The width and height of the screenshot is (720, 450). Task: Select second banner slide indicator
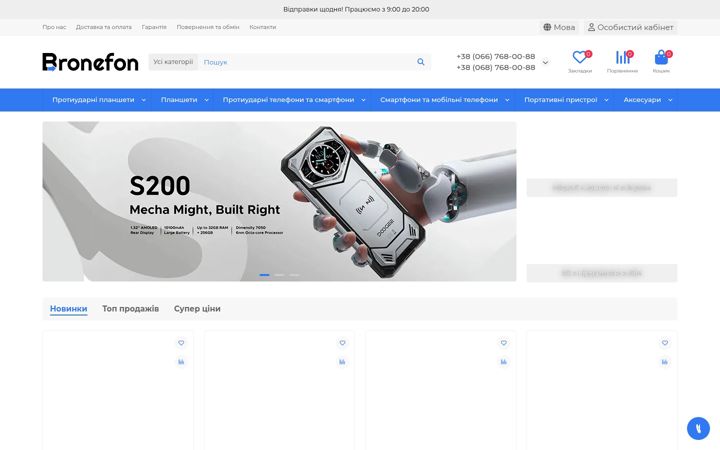279,275
